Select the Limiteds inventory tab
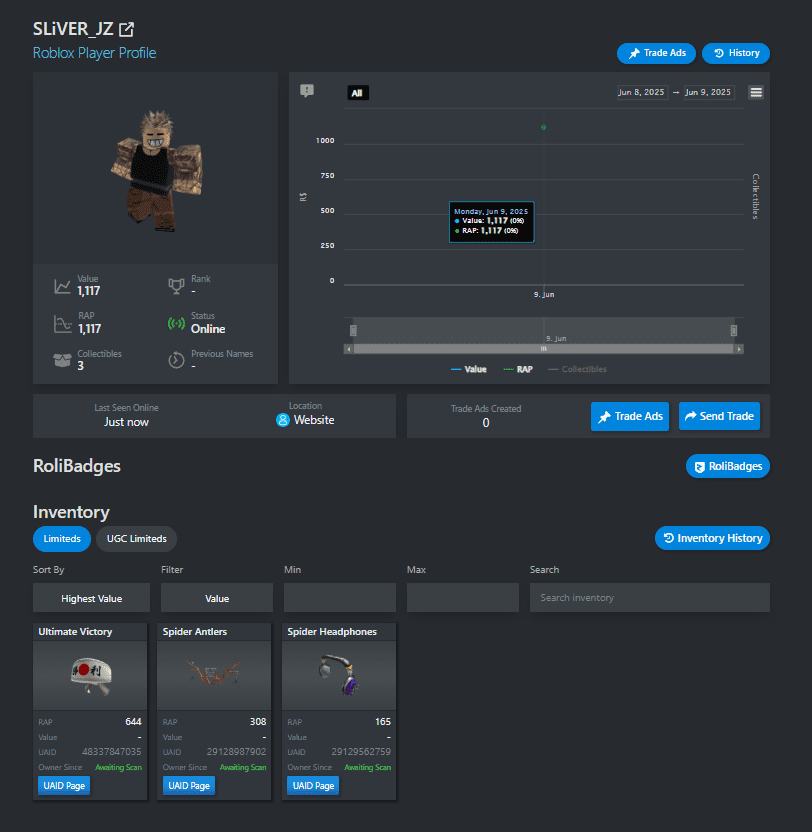 pos(62,539)
